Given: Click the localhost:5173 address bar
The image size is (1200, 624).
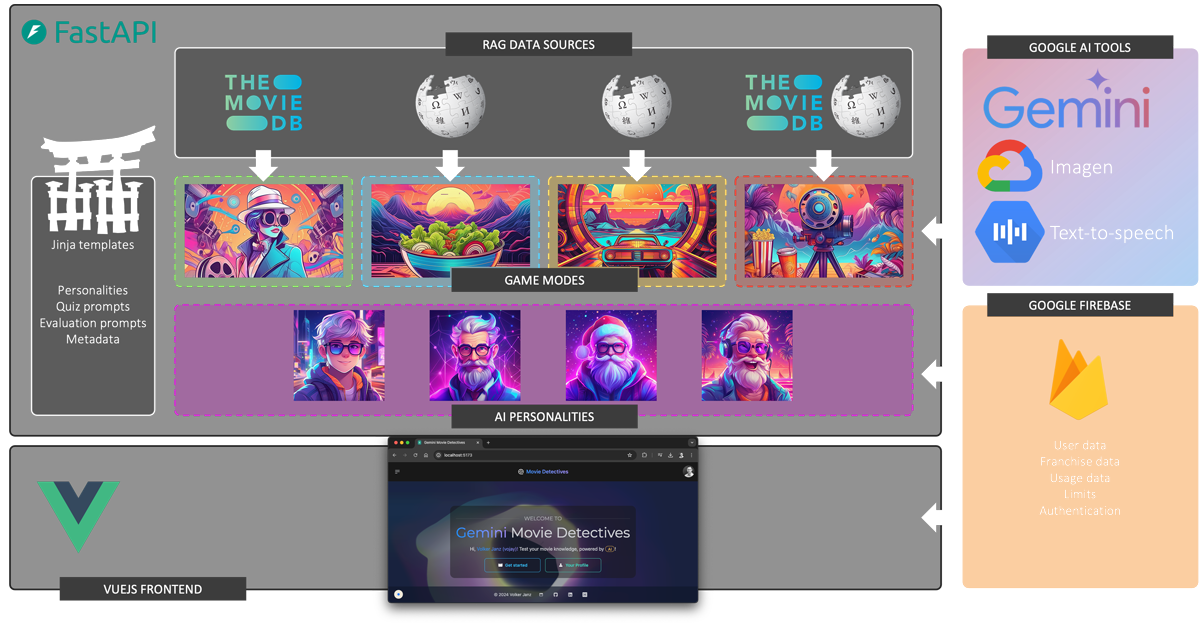Looking at the screenshot, I should pos(535,455).
